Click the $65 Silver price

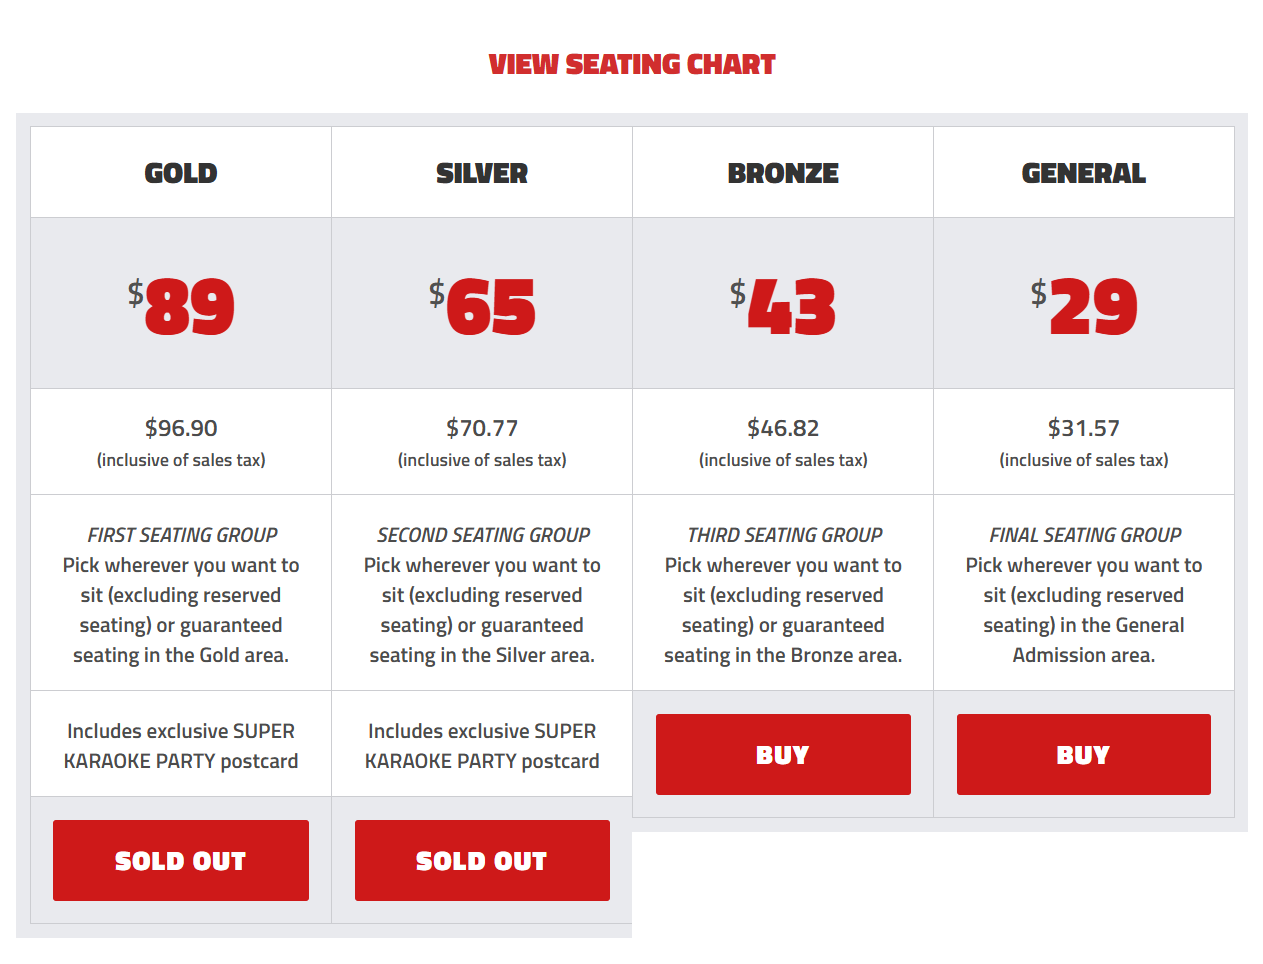482,306
